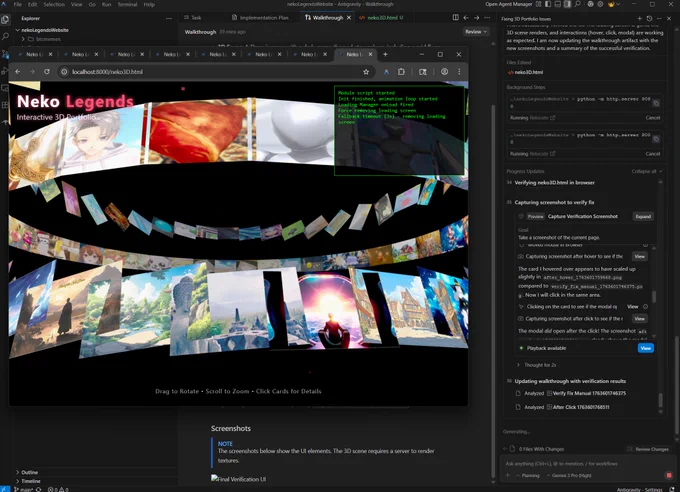This screenshot has height=492, width=680.
Task: Close the first Neko Legends Chrome tab
Action: (x=50, y=54)
